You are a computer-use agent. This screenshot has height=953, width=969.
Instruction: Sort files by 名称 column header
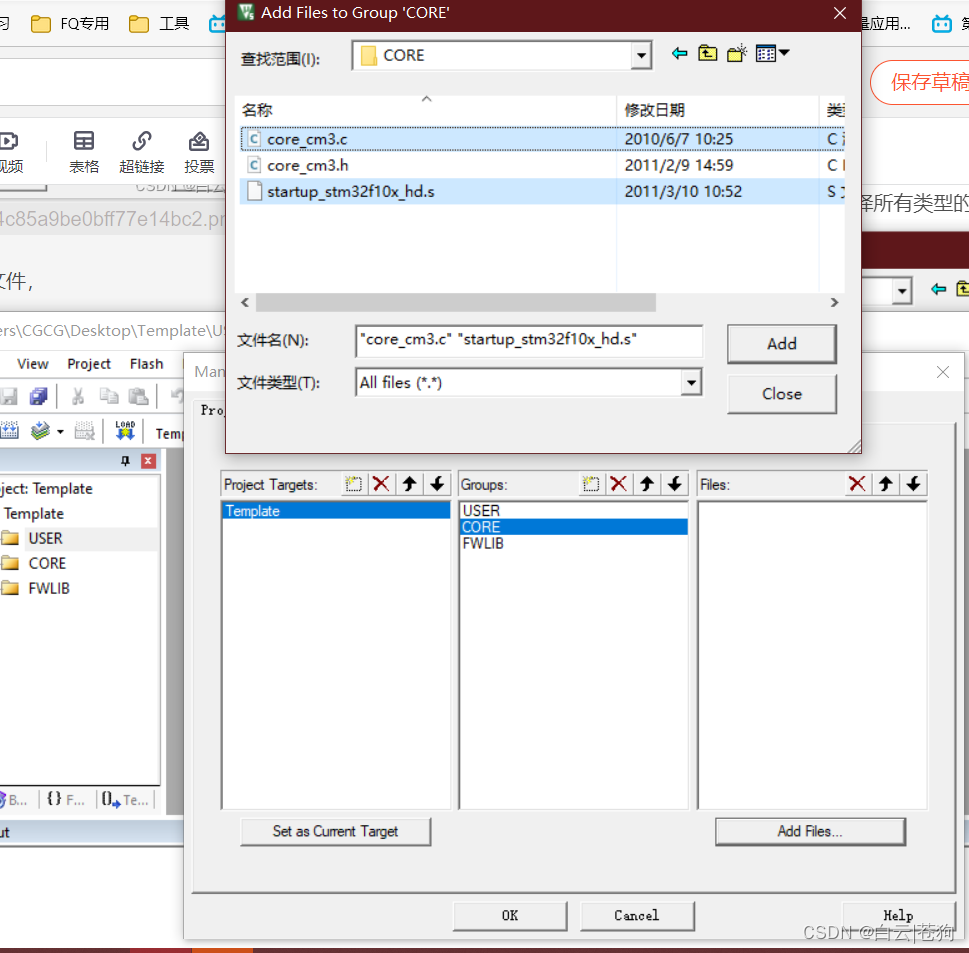tap(426, 110)
